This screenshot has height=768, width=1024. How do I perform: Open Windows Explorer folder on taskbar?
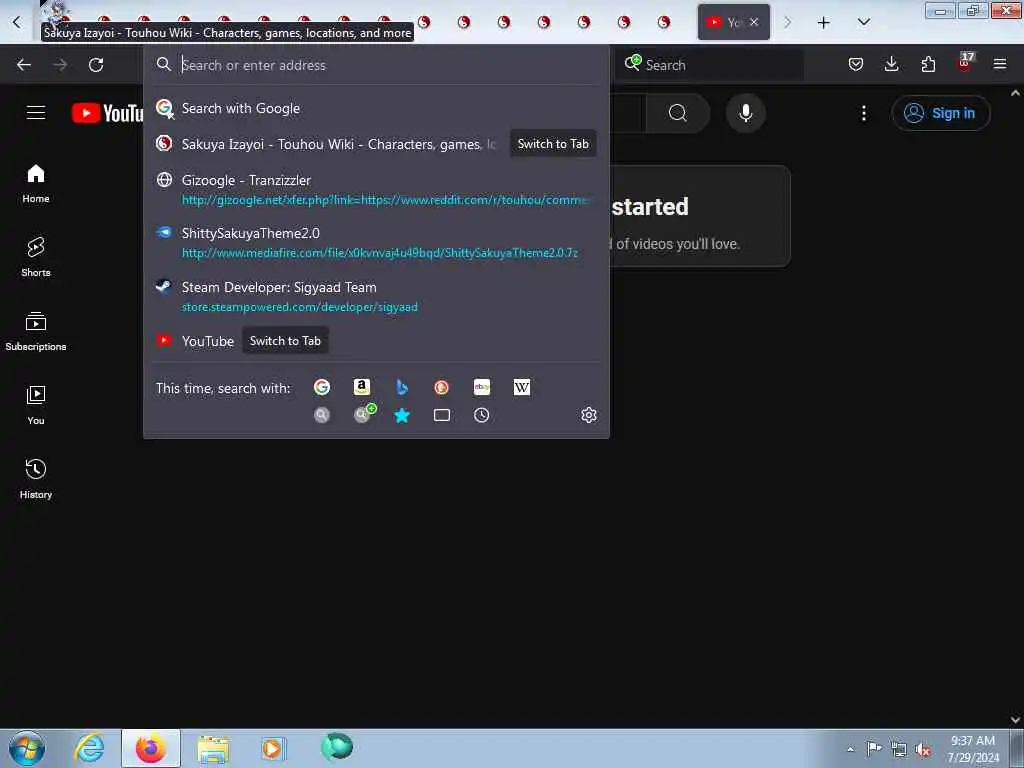coord(213,748)
